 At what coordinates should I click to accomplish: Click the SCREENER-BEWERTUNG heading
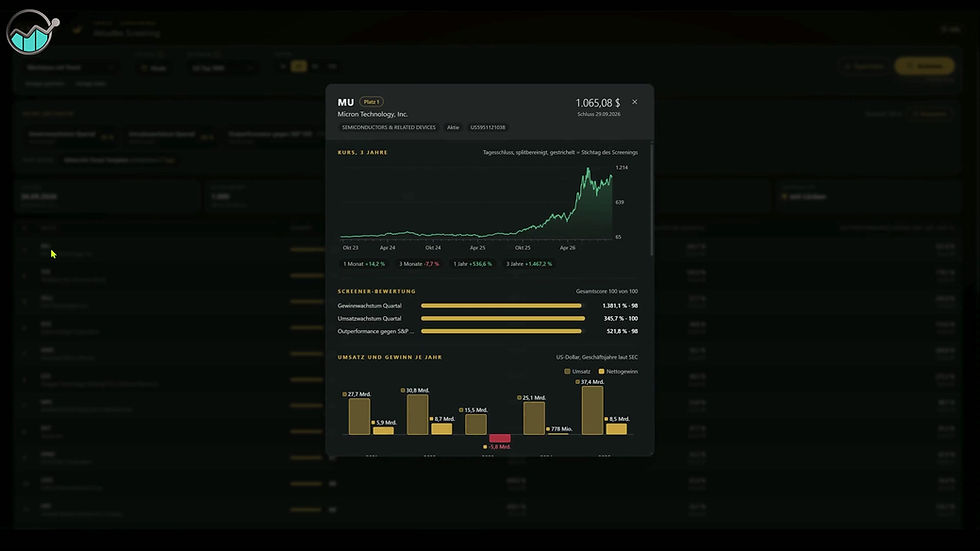(376, 292)
